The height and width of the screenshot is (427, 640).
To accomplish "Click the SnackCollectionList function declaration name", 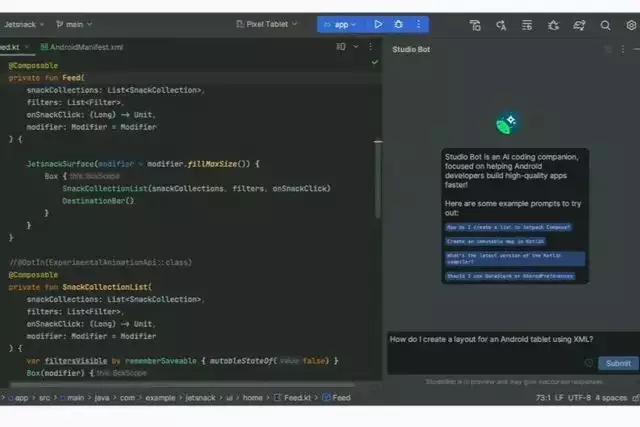I will 105,287.
